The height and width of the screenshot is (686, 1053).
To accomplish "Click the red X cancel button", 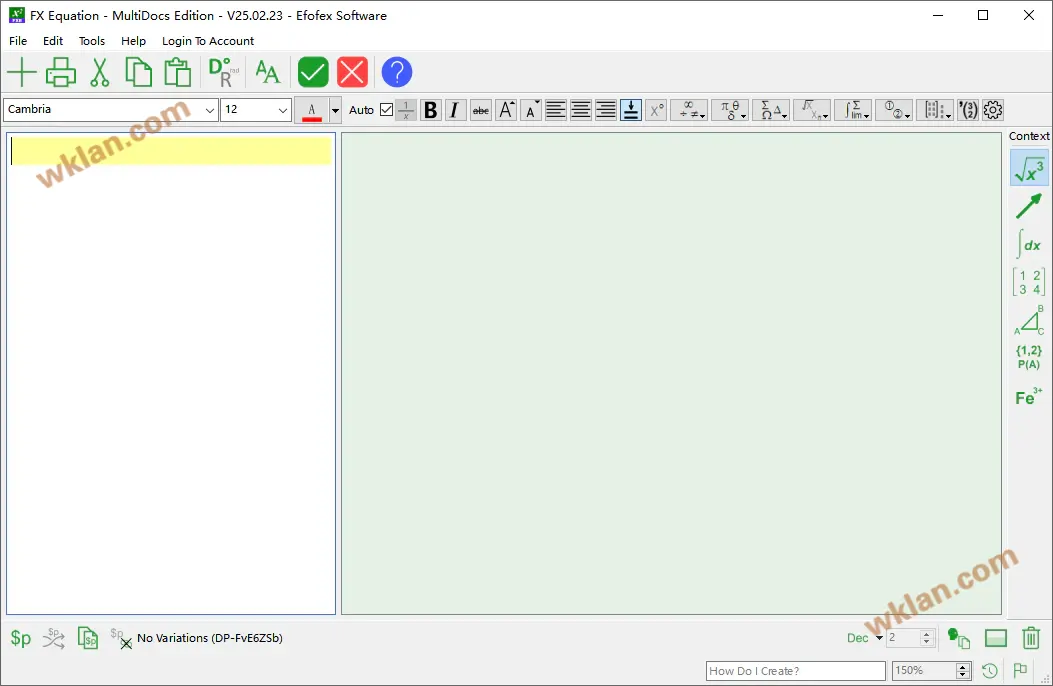I will [x=353, y=72].
